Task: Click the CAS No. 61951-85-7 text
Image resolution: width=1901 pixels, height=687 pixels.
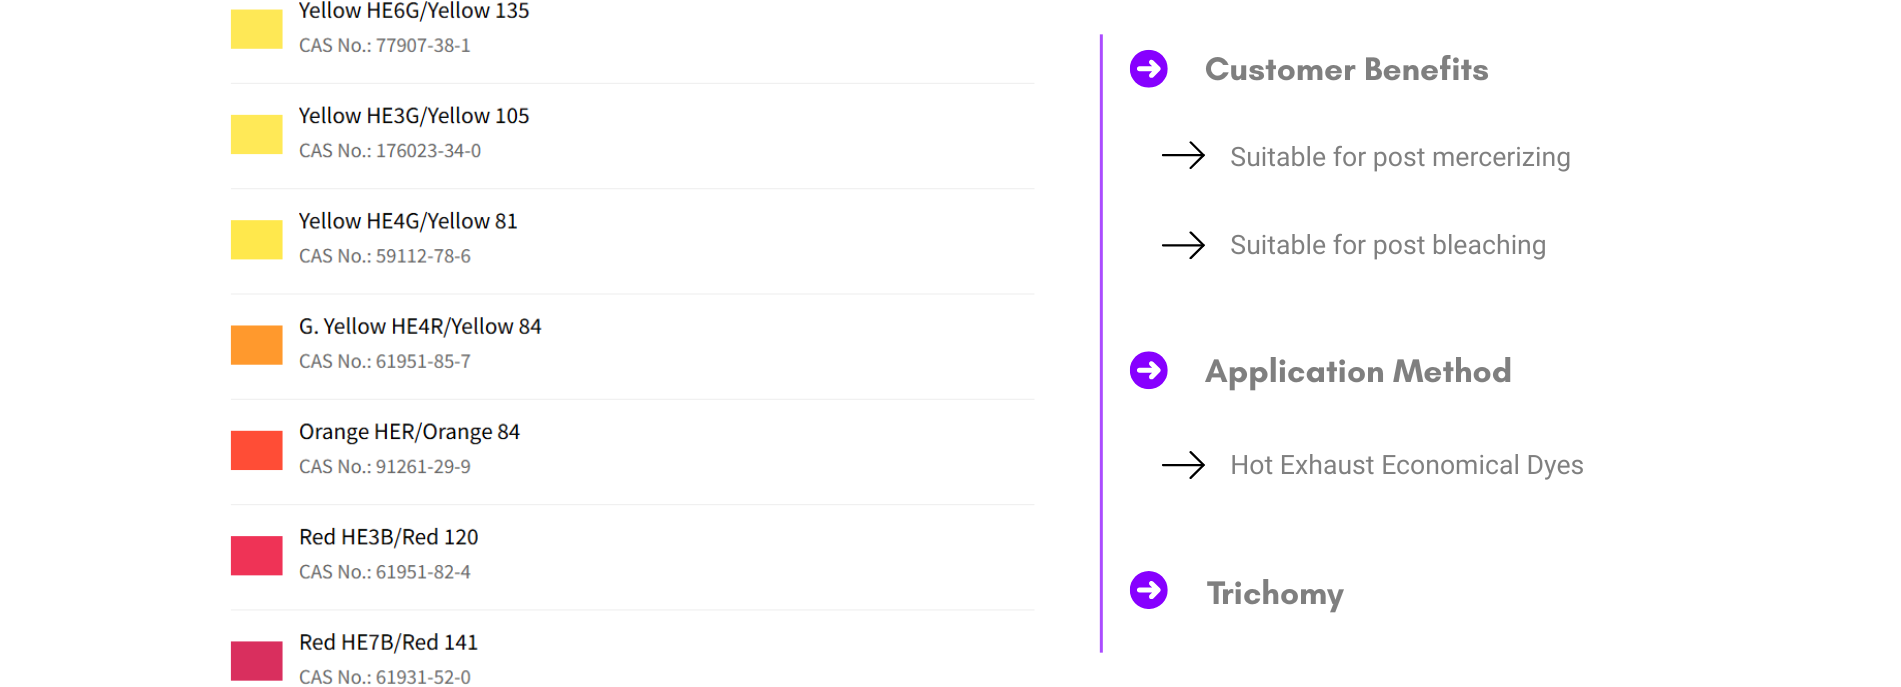Action: [x=385, y=361]
